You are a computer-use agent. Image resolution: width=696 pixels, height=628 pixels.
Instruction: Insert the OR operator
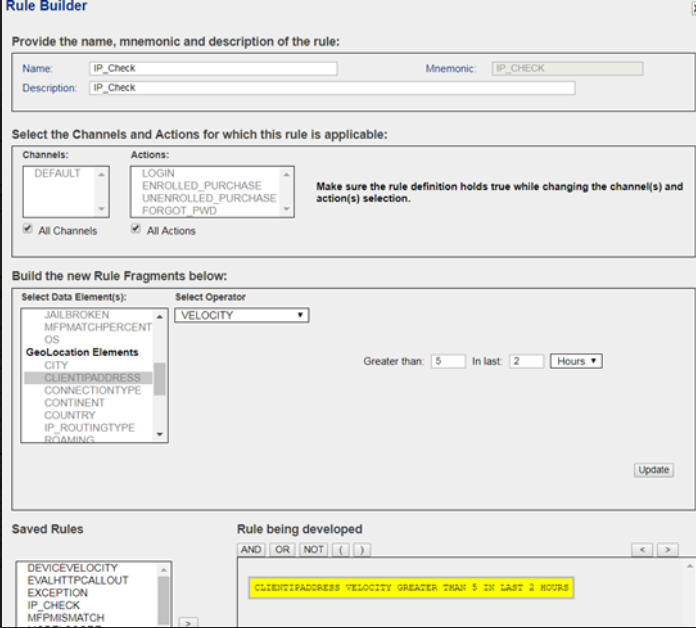tap(282, 550)
